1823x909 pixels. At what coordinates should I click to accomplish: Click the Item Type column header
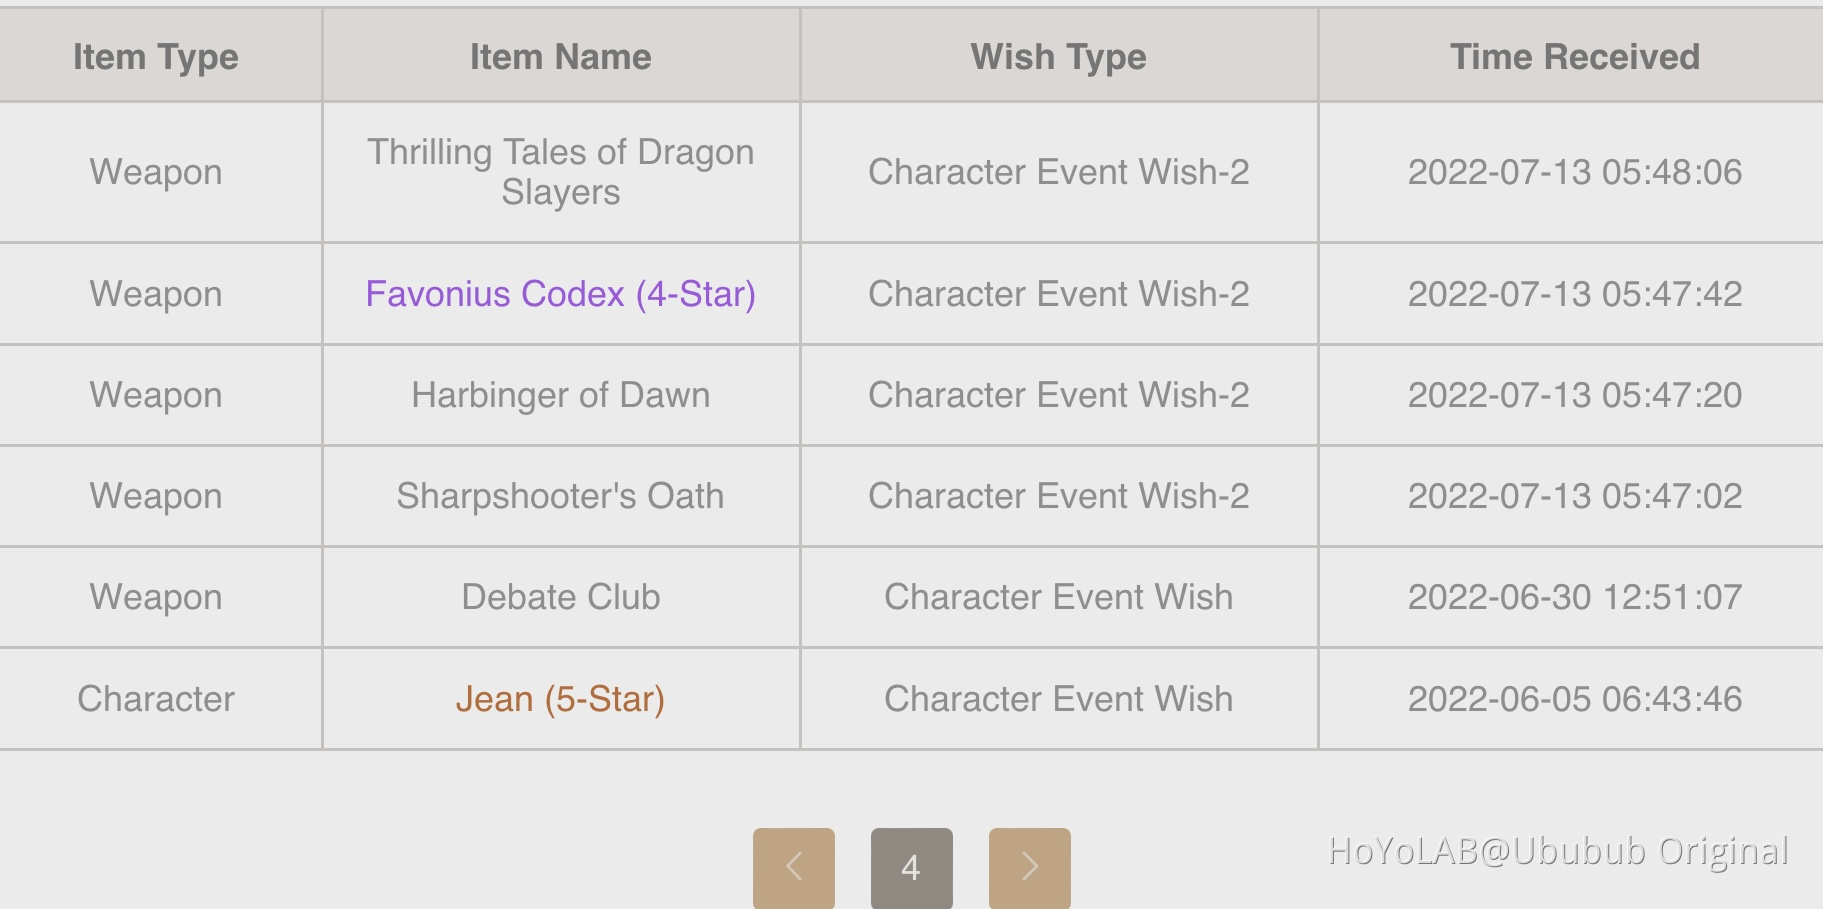pyautogui.click(x=156, y=57)
